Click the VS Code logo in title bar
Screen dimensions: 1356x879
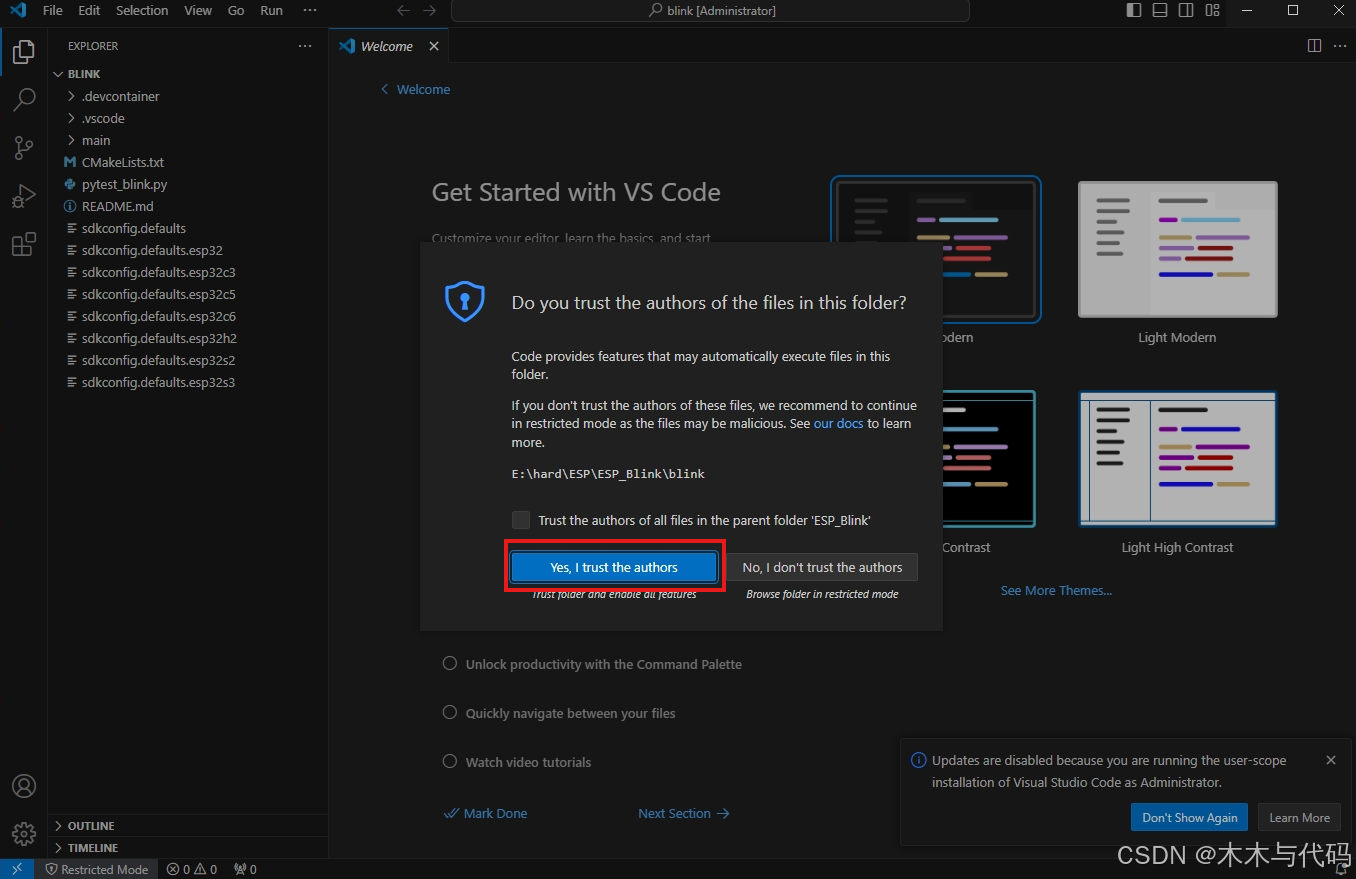tap(17, 10)
